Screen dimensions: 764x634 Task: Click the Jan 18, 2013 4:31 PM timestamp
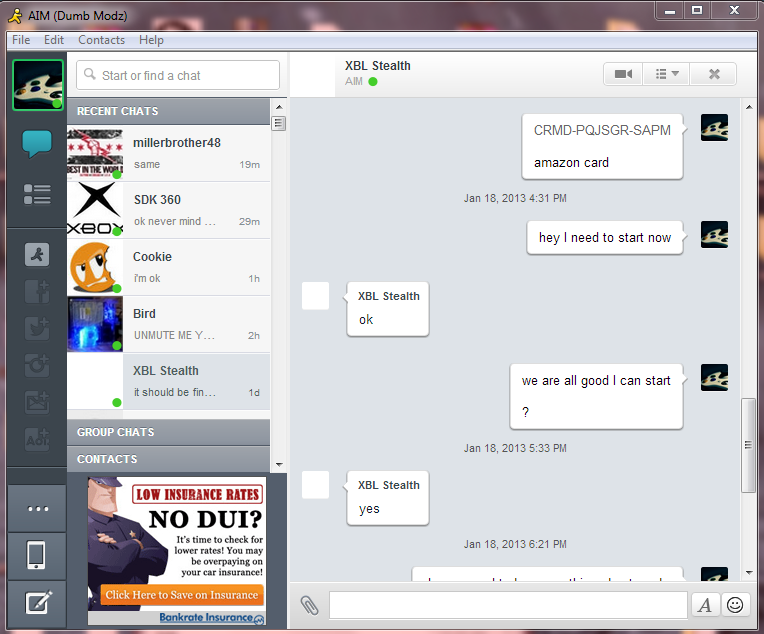pyautogui.click(x=515, y=198)
